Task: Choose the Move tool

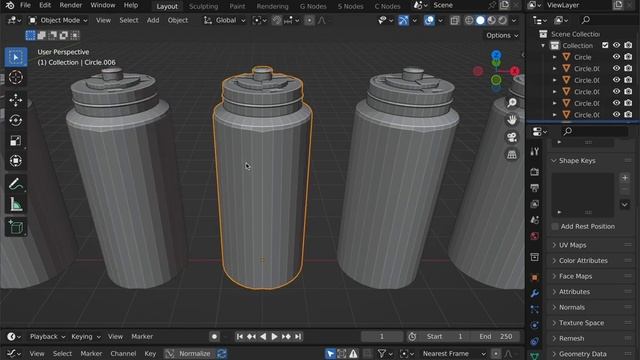Action: point(16,100)
